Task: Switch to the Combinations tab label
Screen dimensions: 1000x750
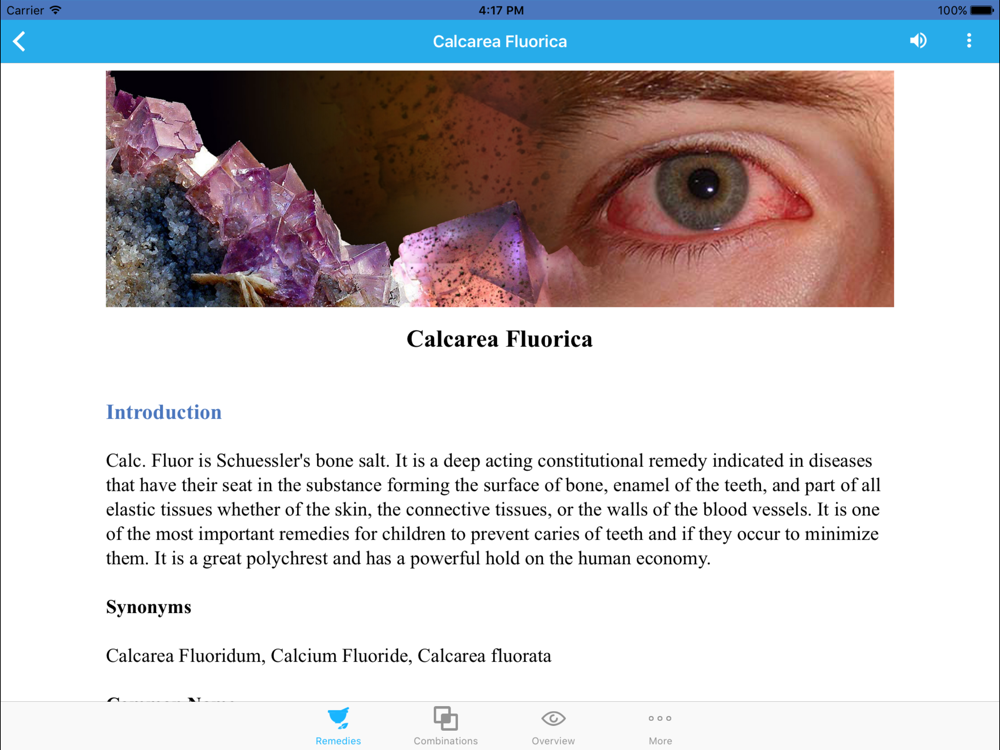Action: [445, 741]
